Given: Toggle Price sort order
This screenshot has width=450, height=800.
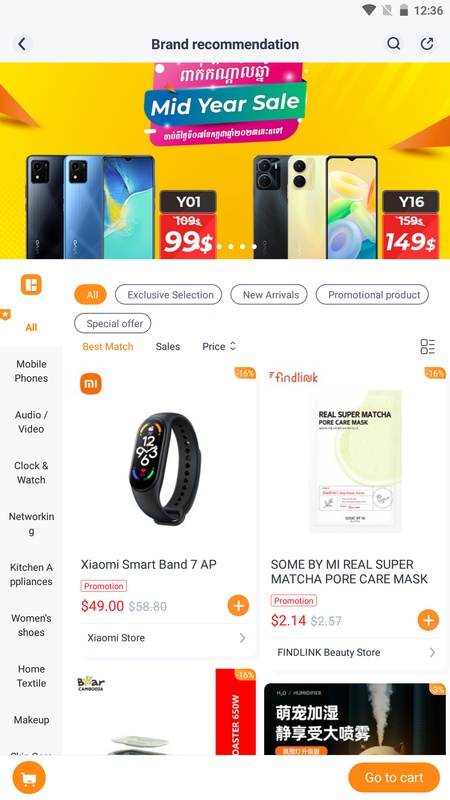Looking at the screenshot, I should [x=219, y=346].
